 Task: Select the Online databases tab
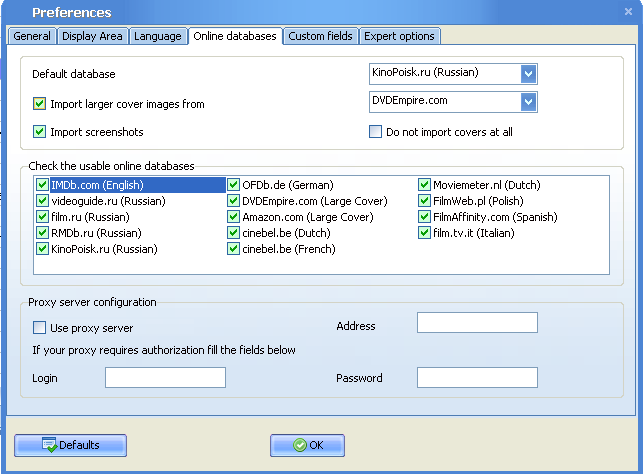point(235,36)
